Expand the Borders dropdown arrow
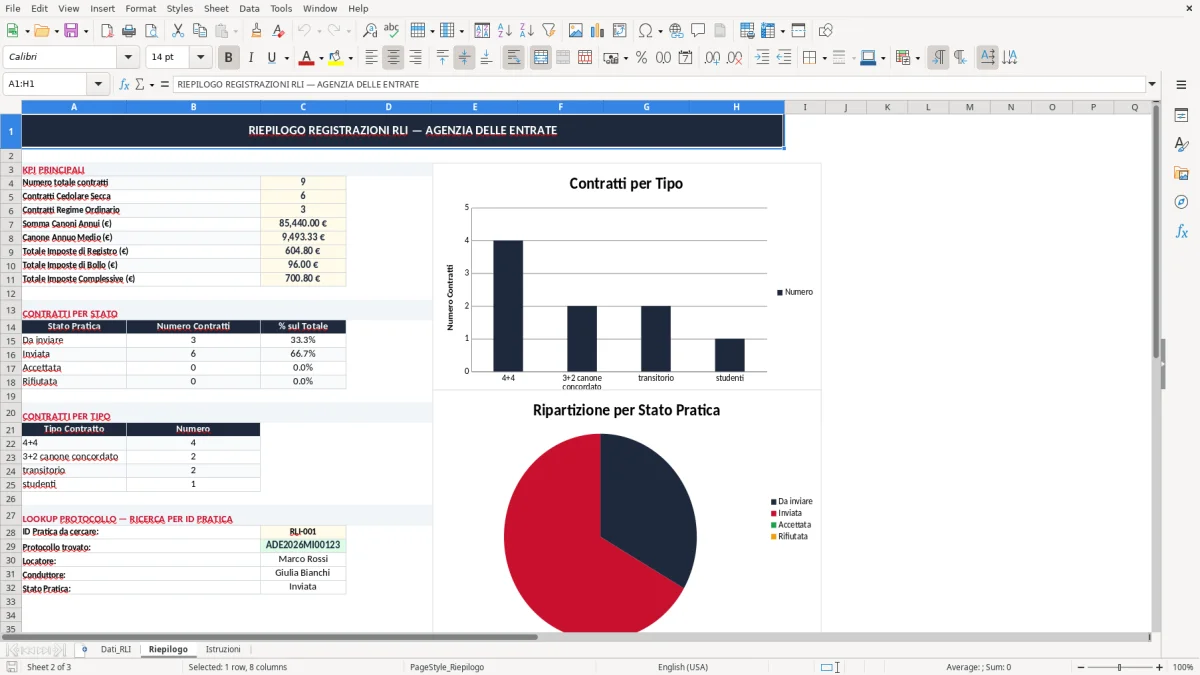This screenshot has width=1200, height=675. coord(824,58)
